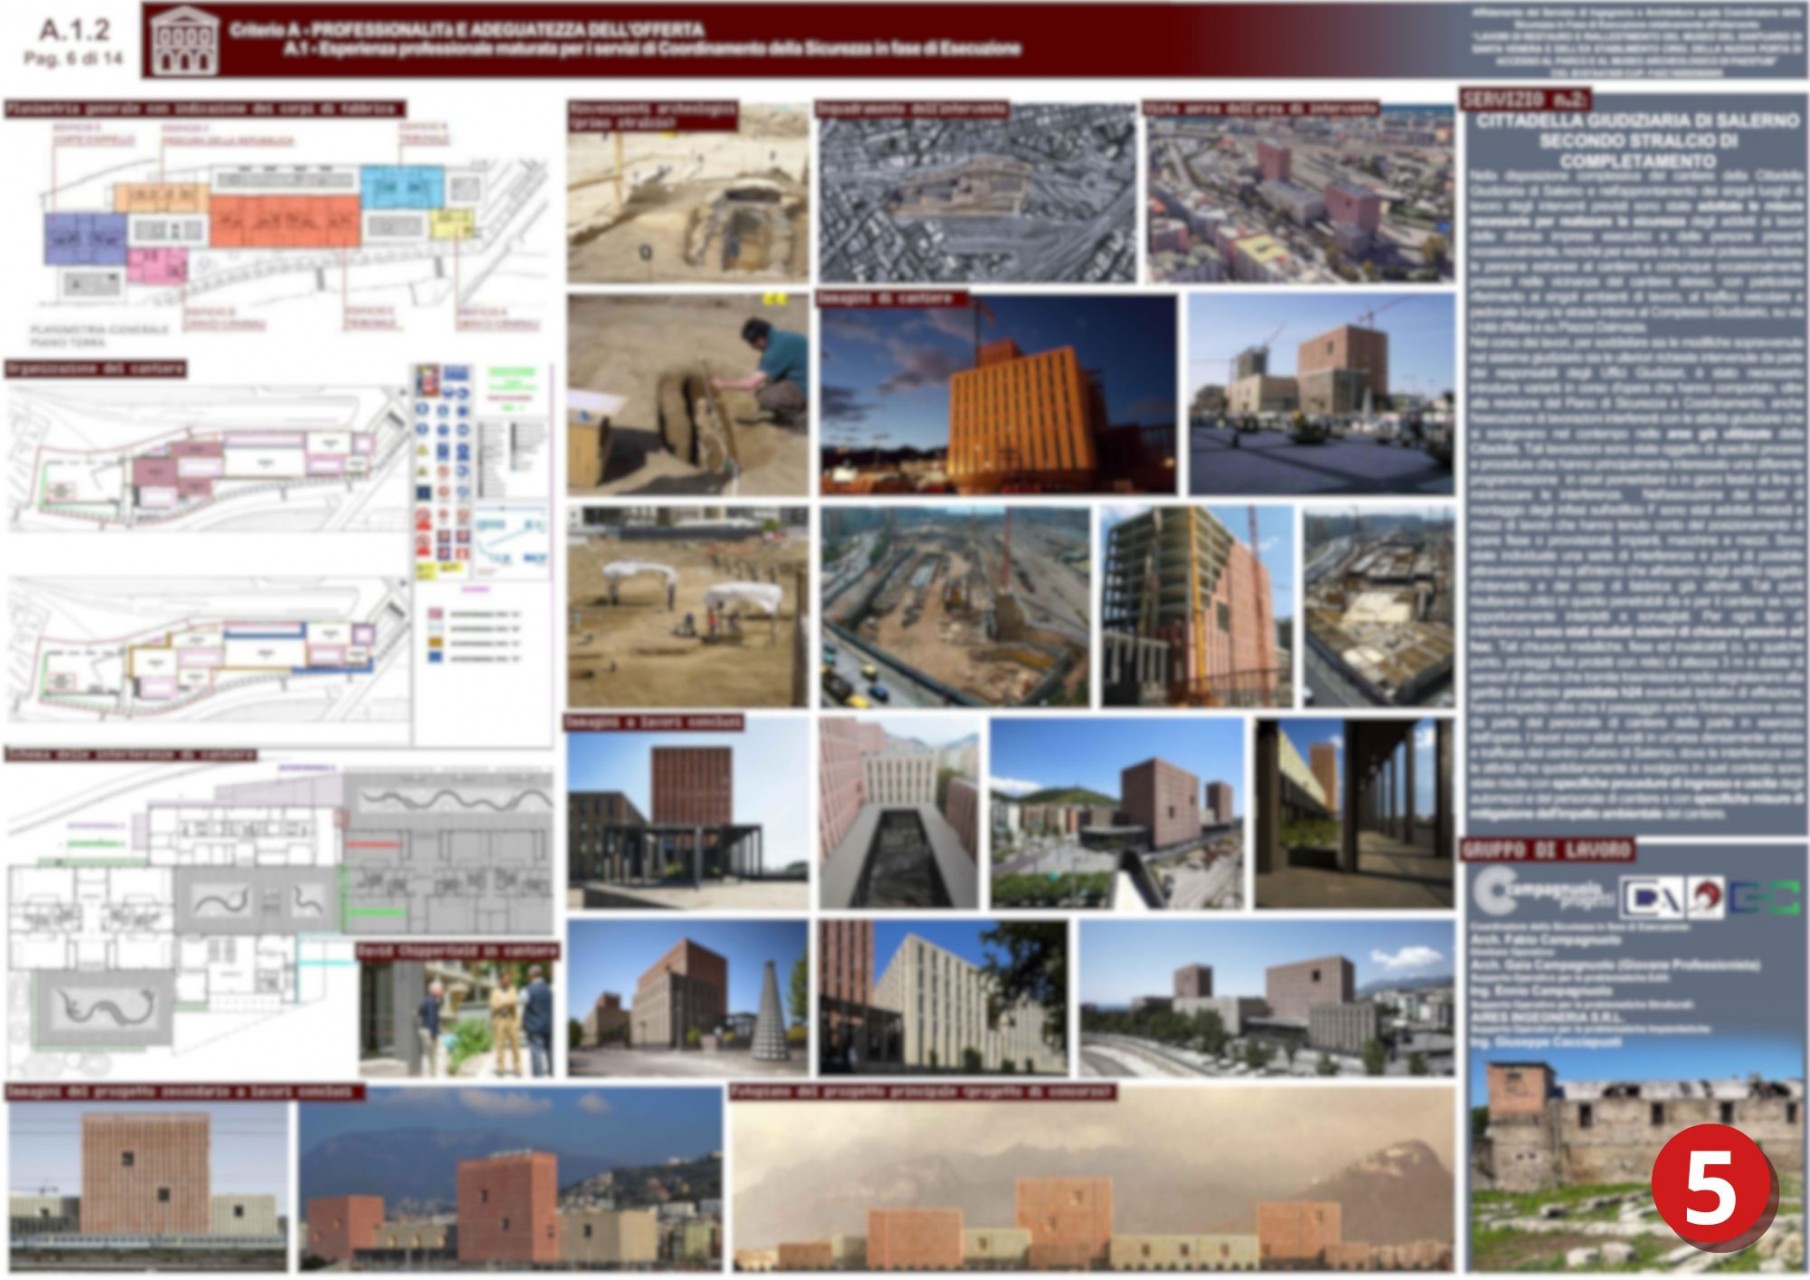The image size is (1810, 1280).
Task: Click the green EC logo
Action: (x=1766, y=897)
